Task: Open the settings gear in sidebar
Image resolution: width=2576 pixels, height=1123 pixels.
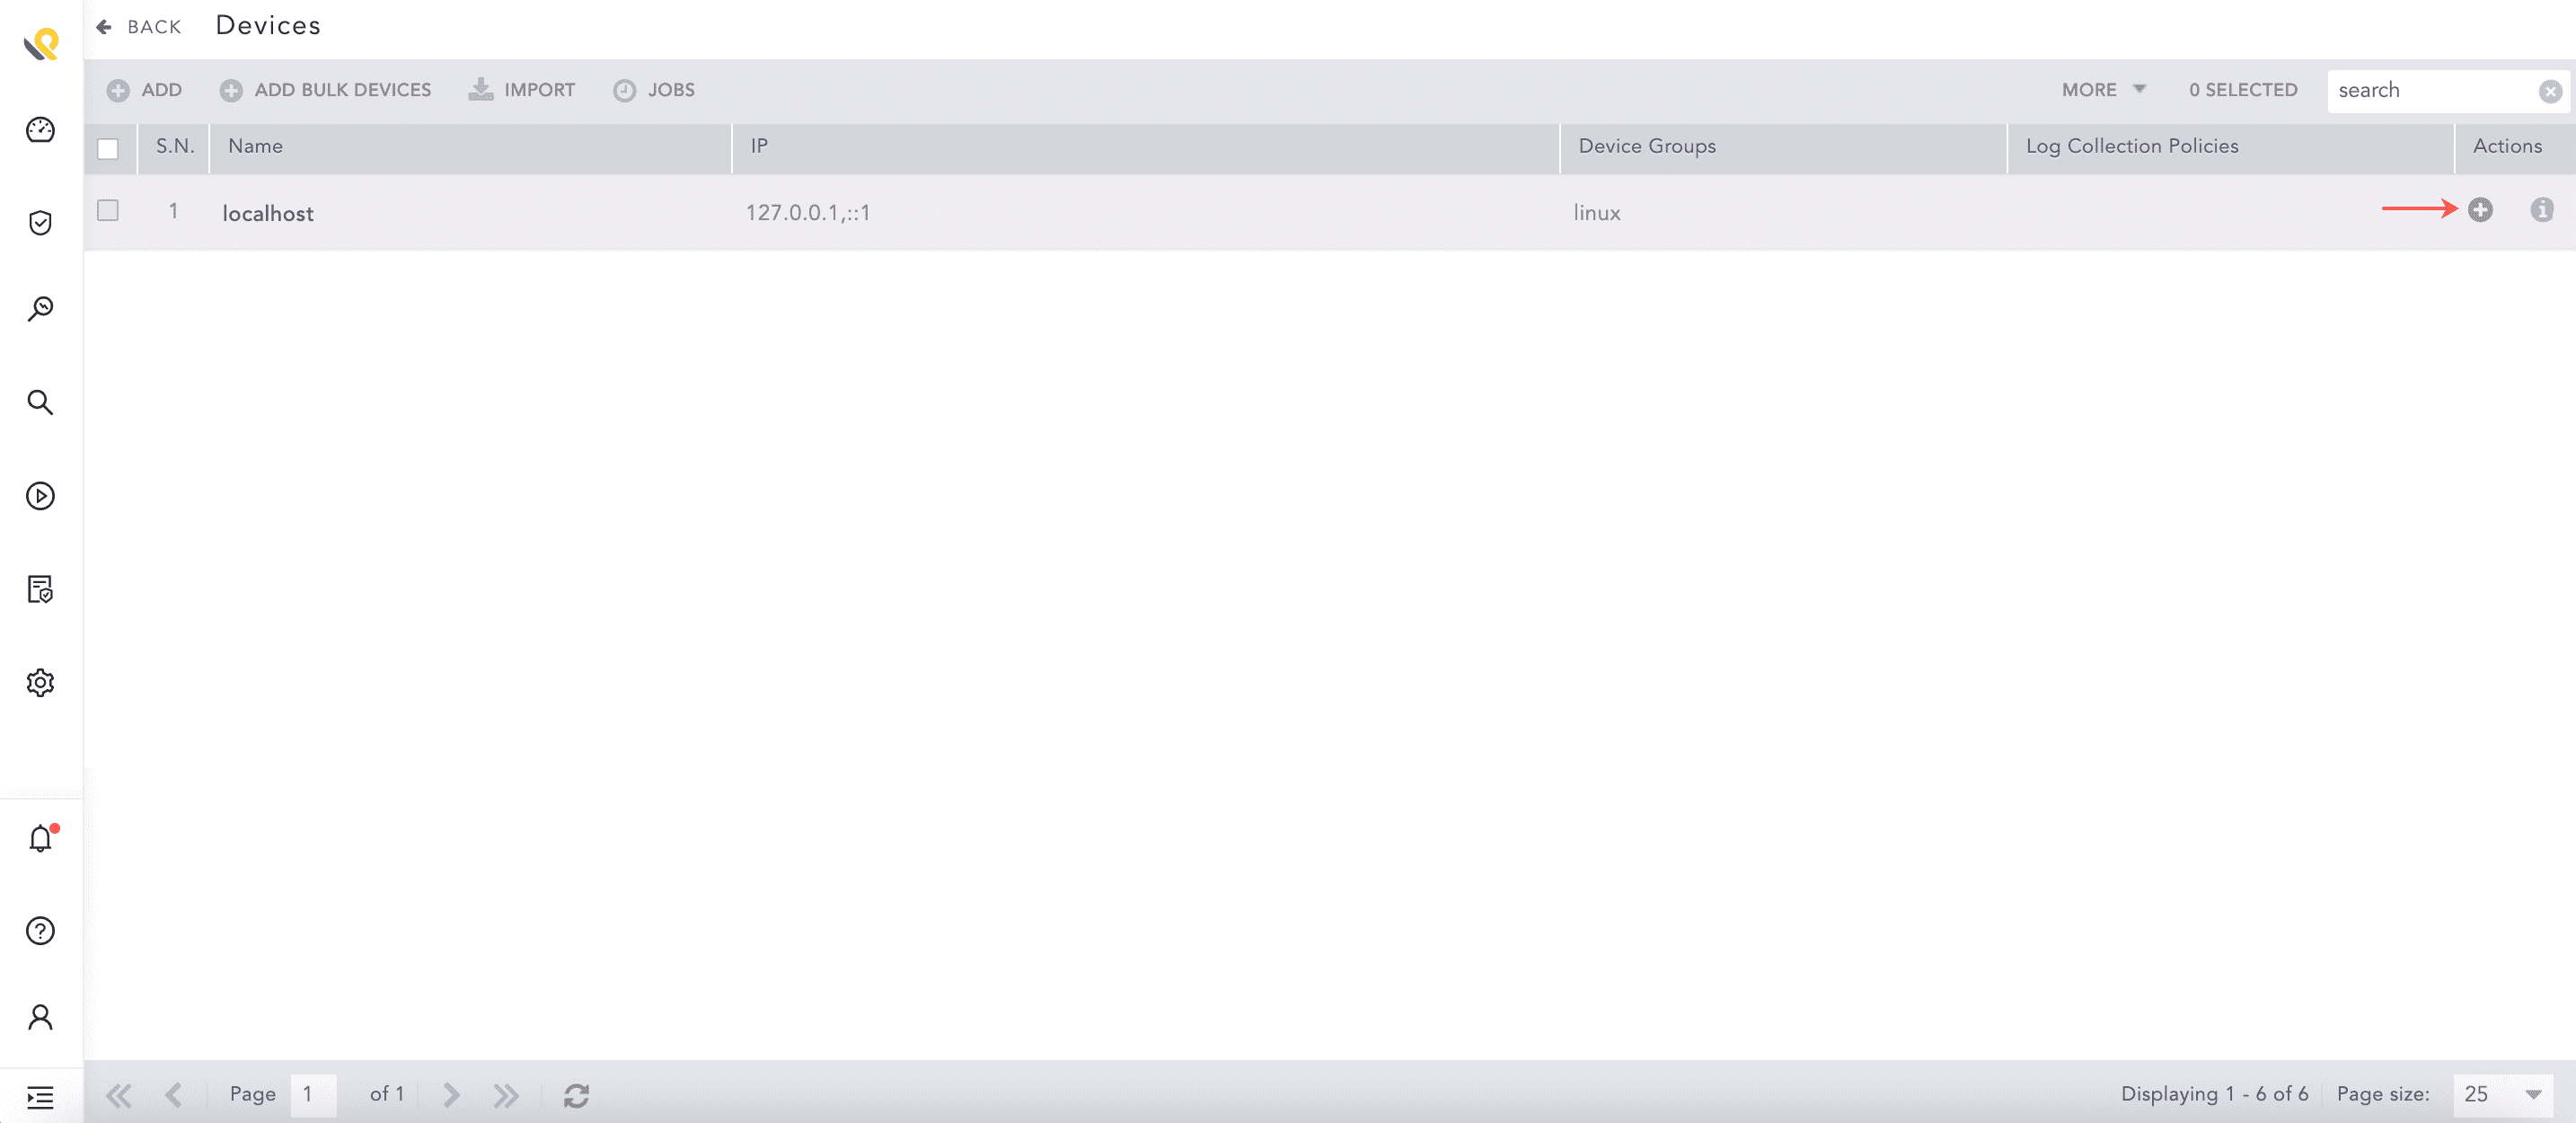Action: (40, 682)
